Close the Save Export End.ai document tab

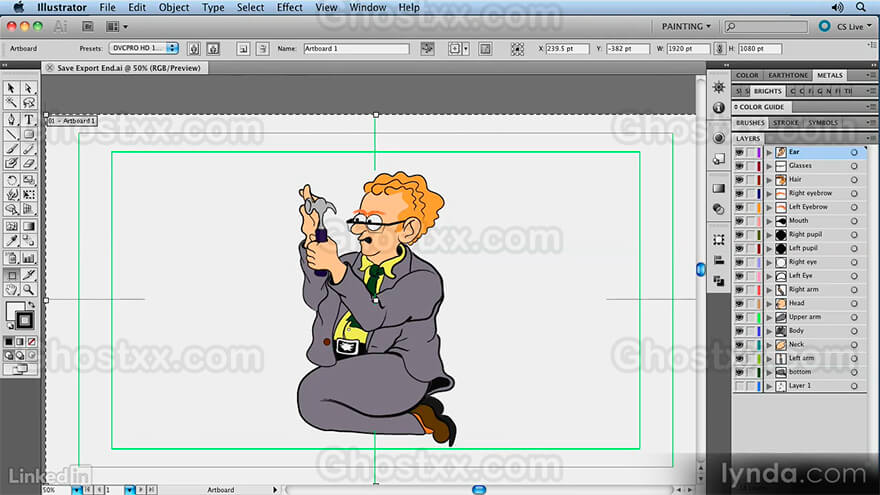click(x=50, y=68)
